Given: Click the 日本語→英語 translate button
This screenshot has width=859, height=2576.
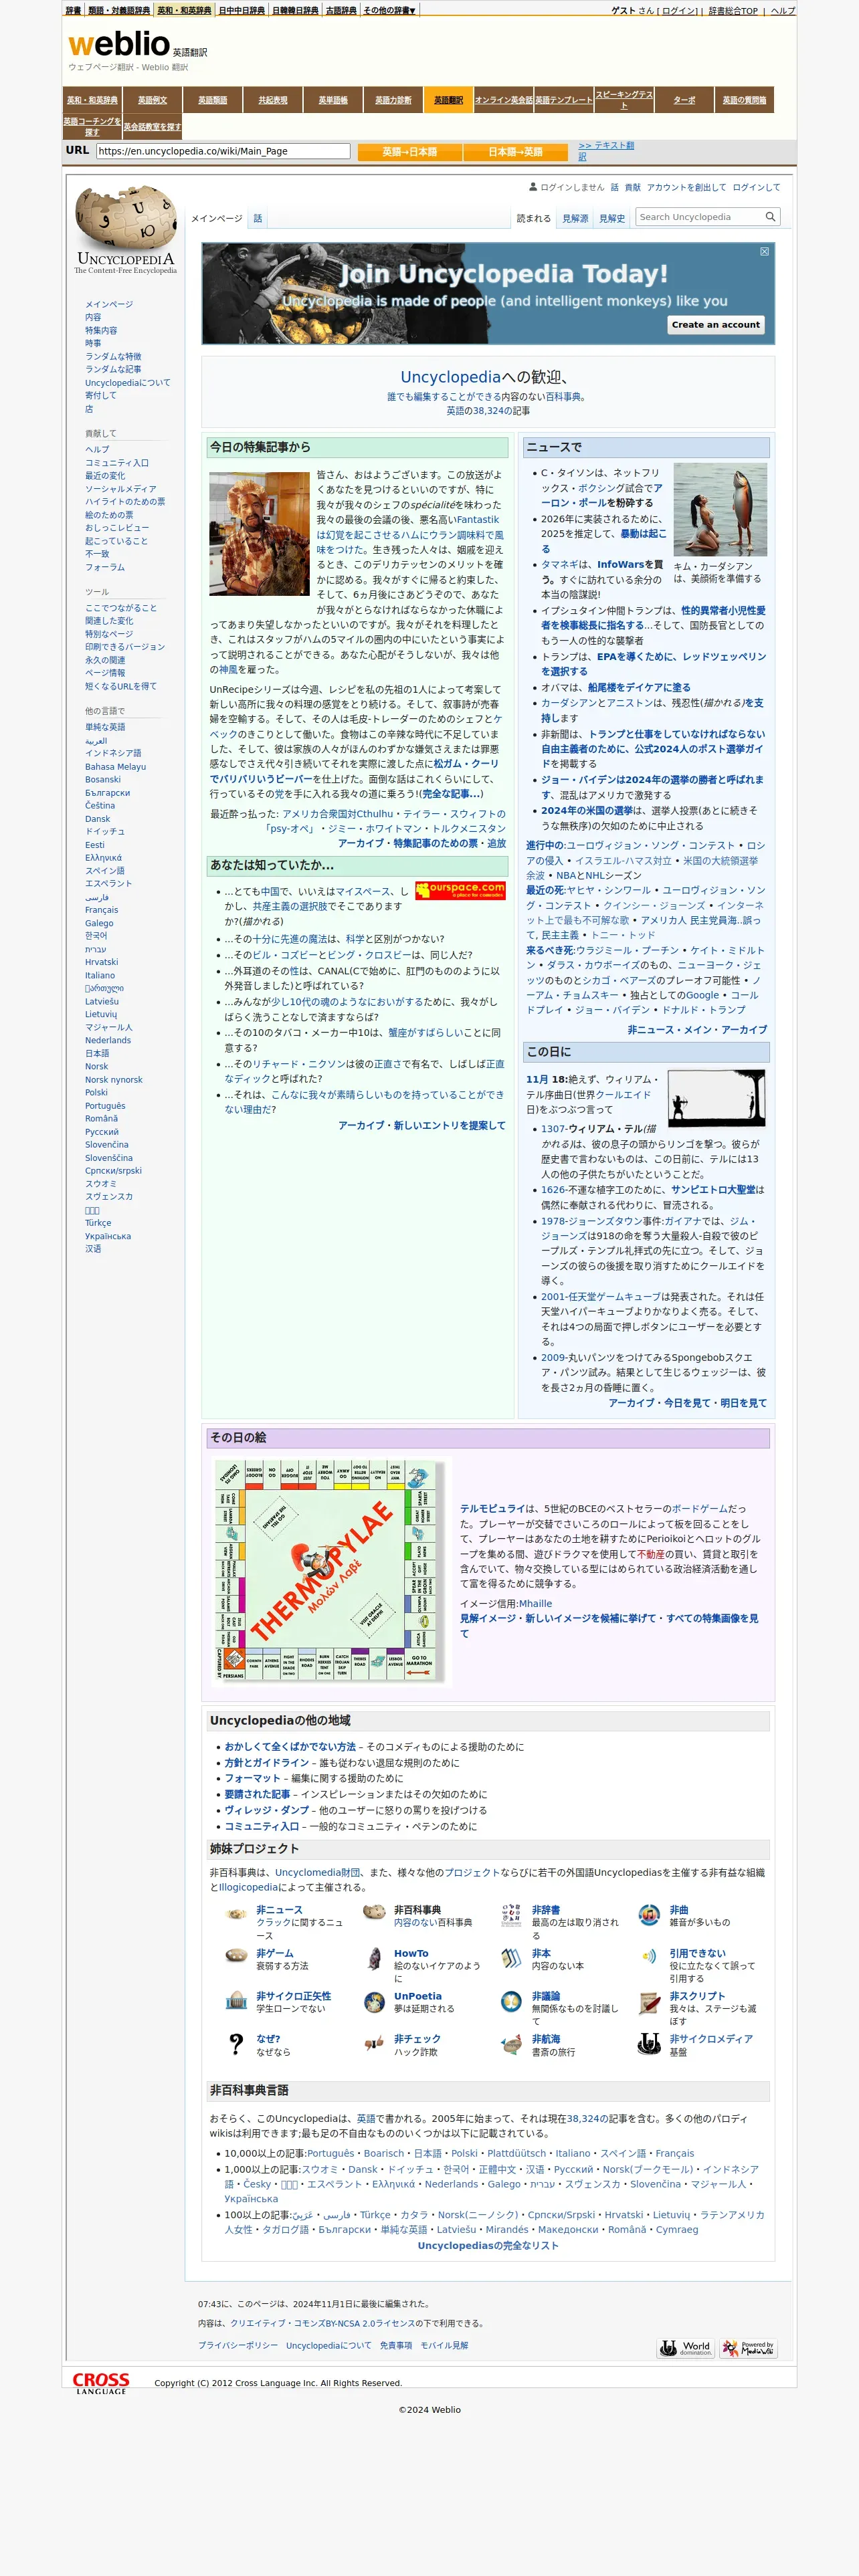Looking at the screenshot, I should (516, 152).
